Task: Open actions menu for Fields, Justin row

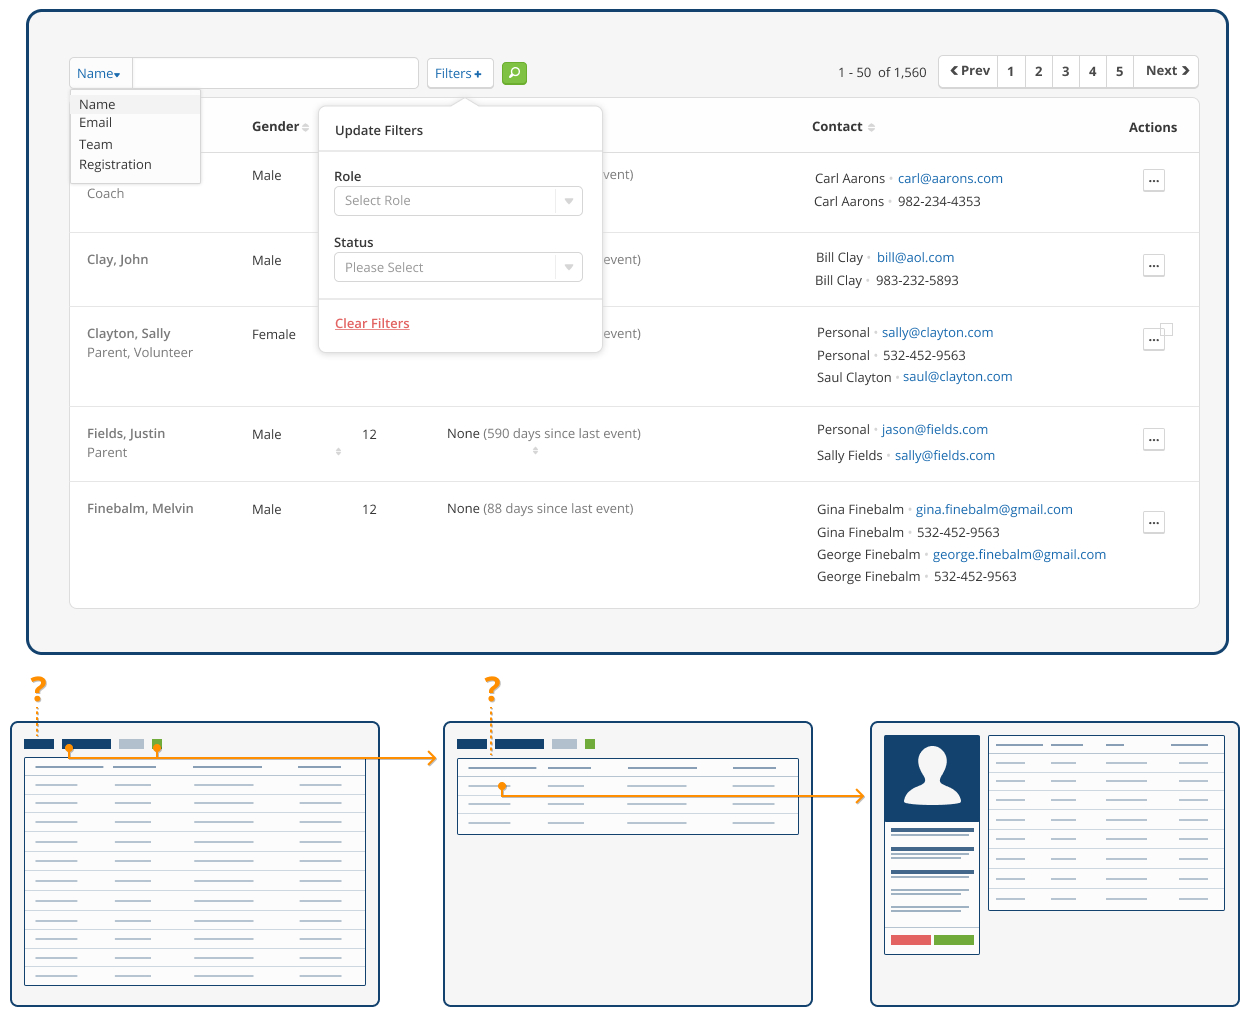Action: tap(1154, 440)
